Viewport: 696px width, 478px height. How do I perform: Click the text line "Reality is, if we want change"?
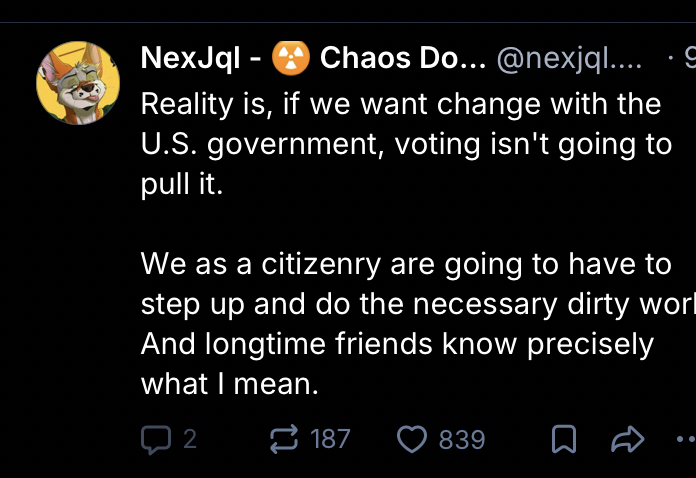coord(400,103)
